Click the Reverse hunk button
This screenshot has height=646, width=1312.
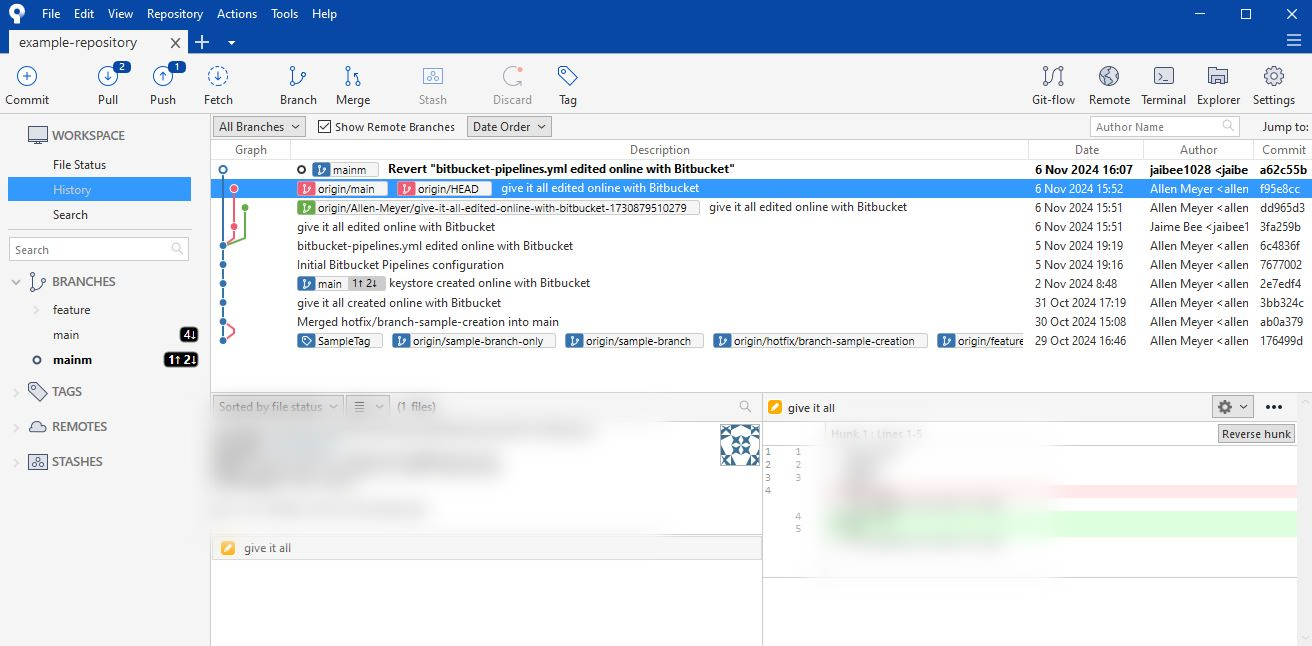1256,434
